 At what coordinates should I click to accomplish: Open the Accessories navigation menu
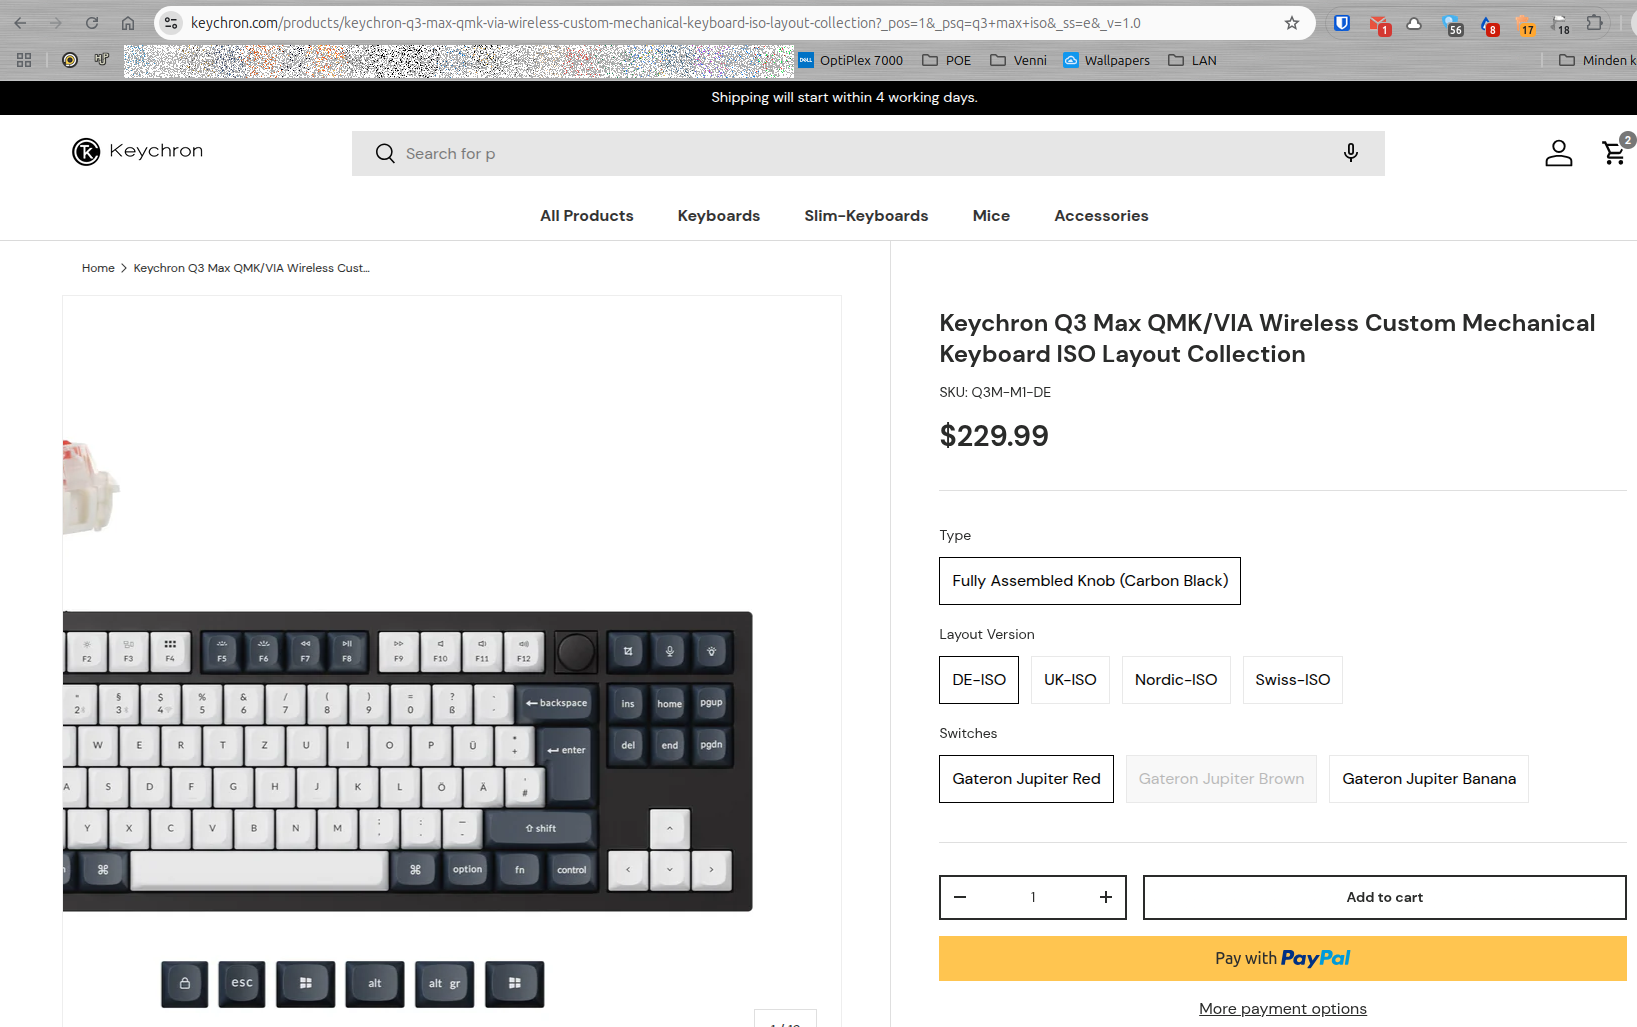pos(1101,216)
